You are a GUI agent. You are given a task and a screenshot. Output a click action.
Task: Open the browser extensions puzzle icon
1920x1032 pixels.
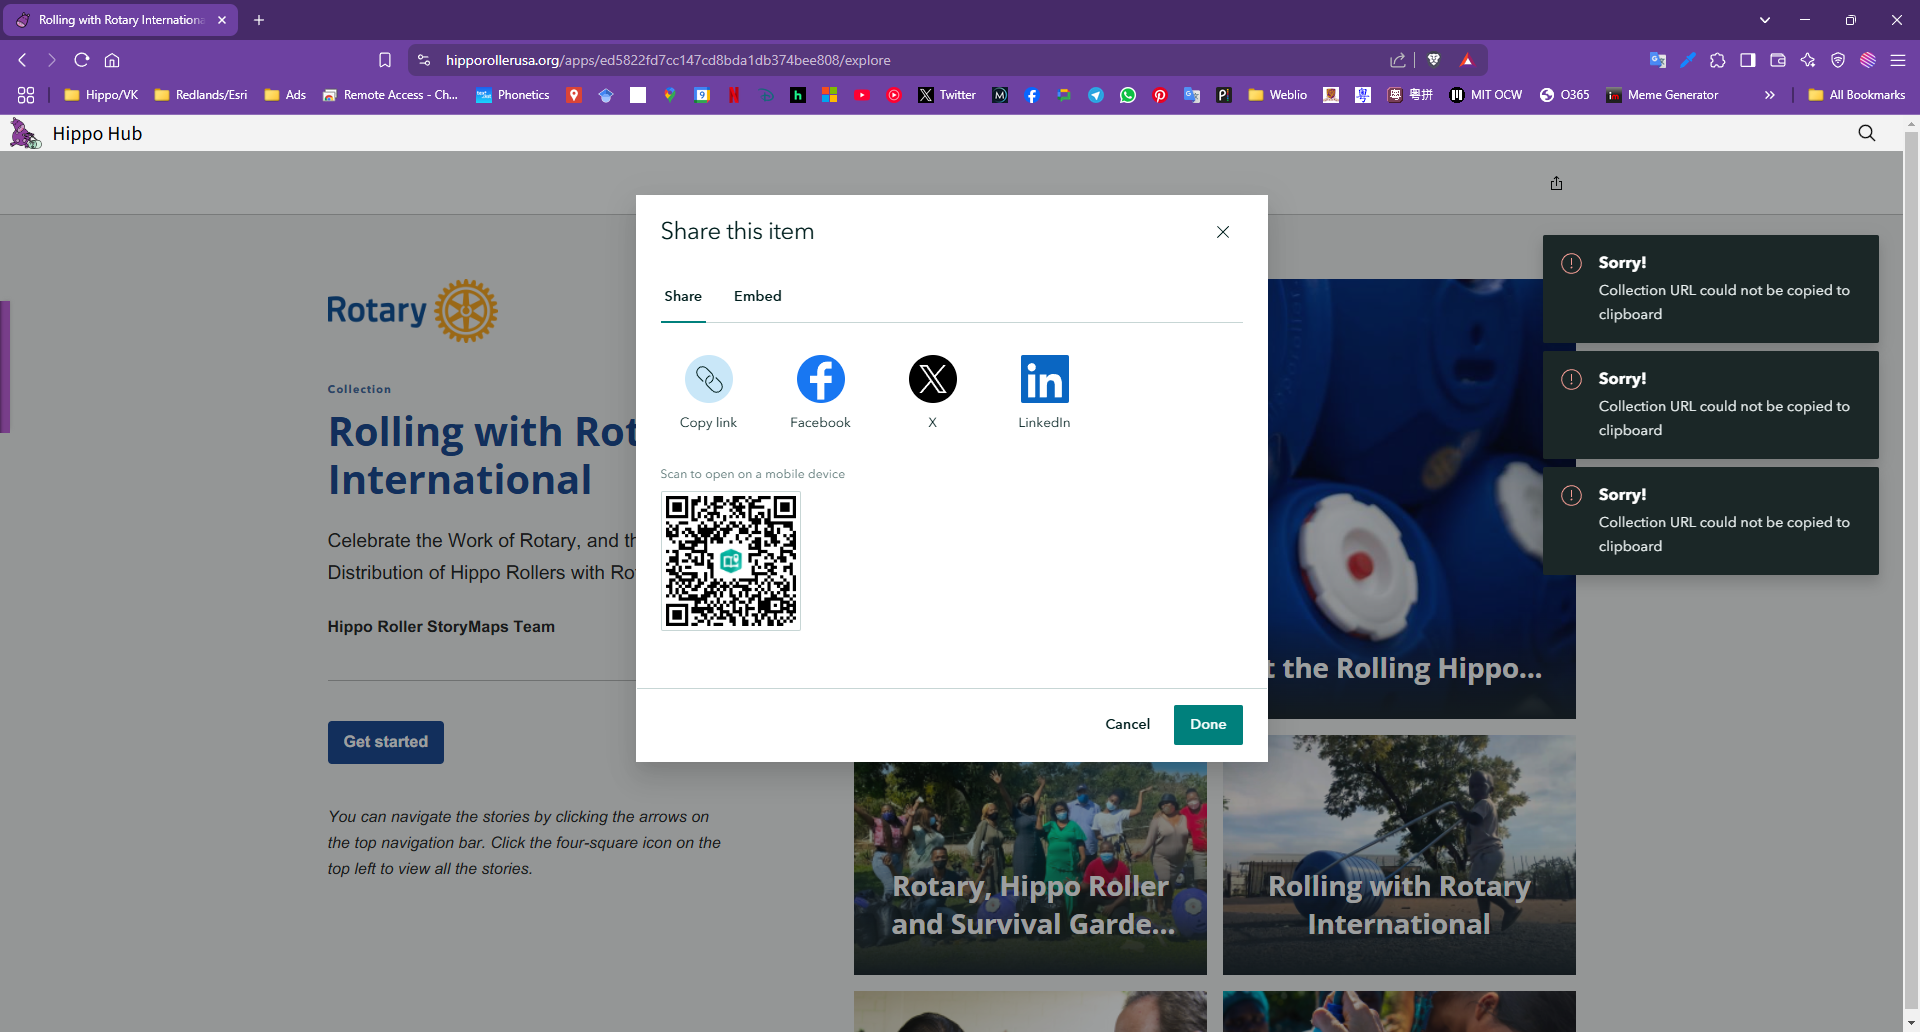(1718, 60)
